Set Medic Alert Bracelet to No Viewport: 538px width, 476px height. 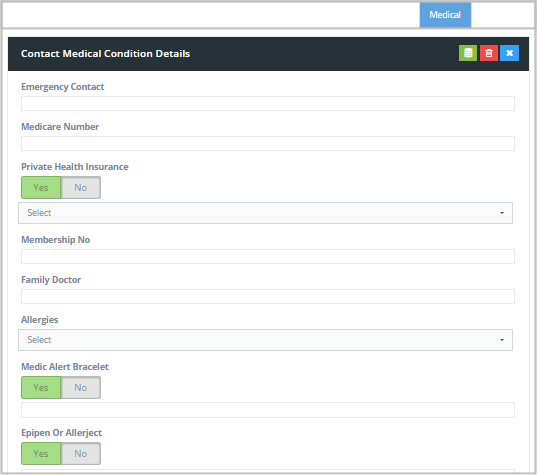point(81,388)
